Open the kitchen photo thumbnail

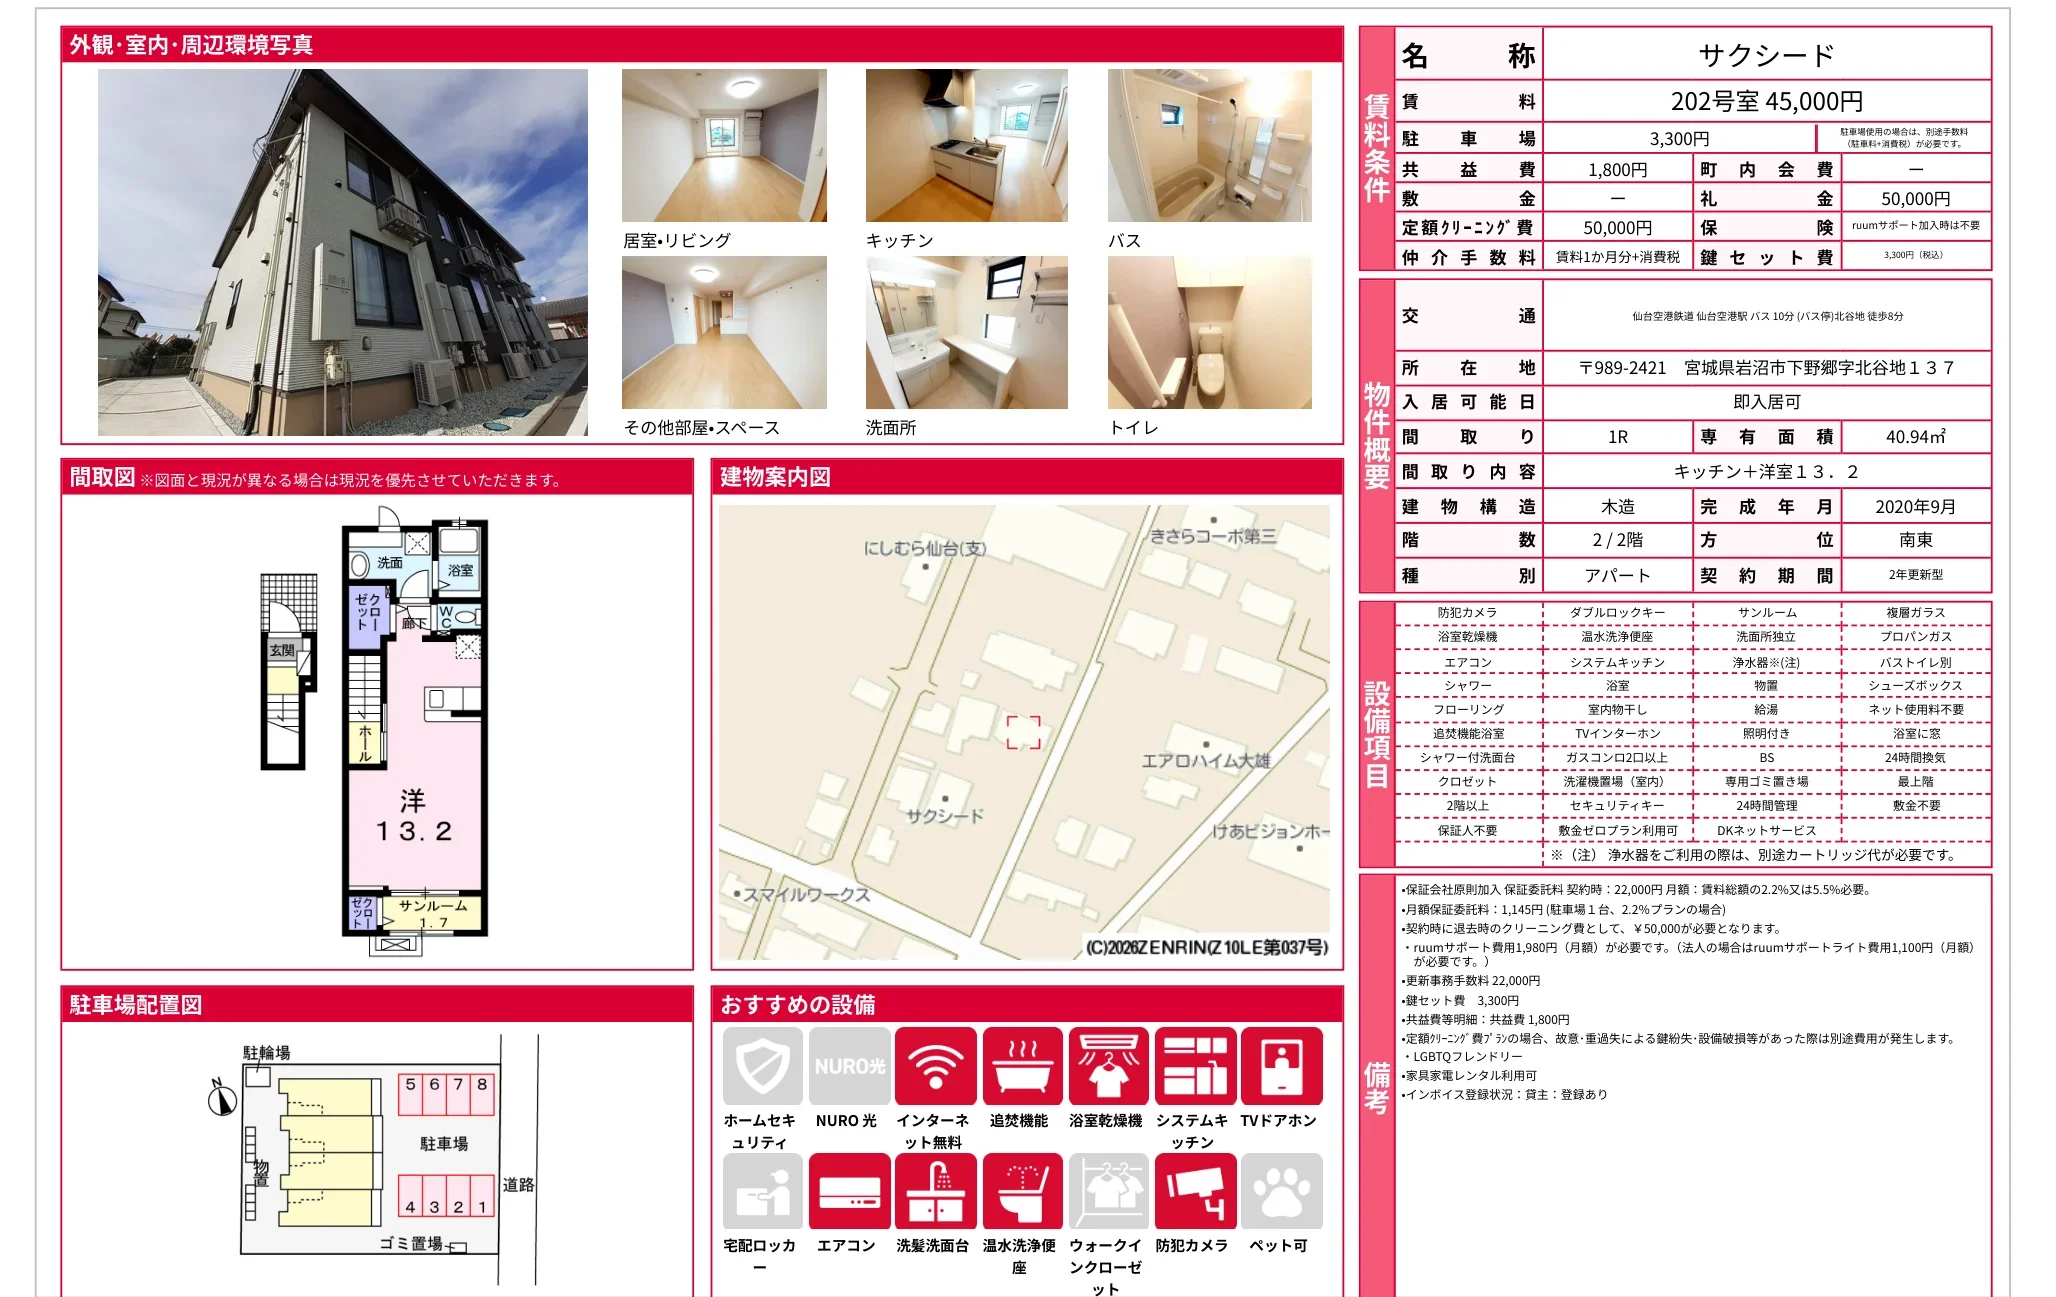967,146
